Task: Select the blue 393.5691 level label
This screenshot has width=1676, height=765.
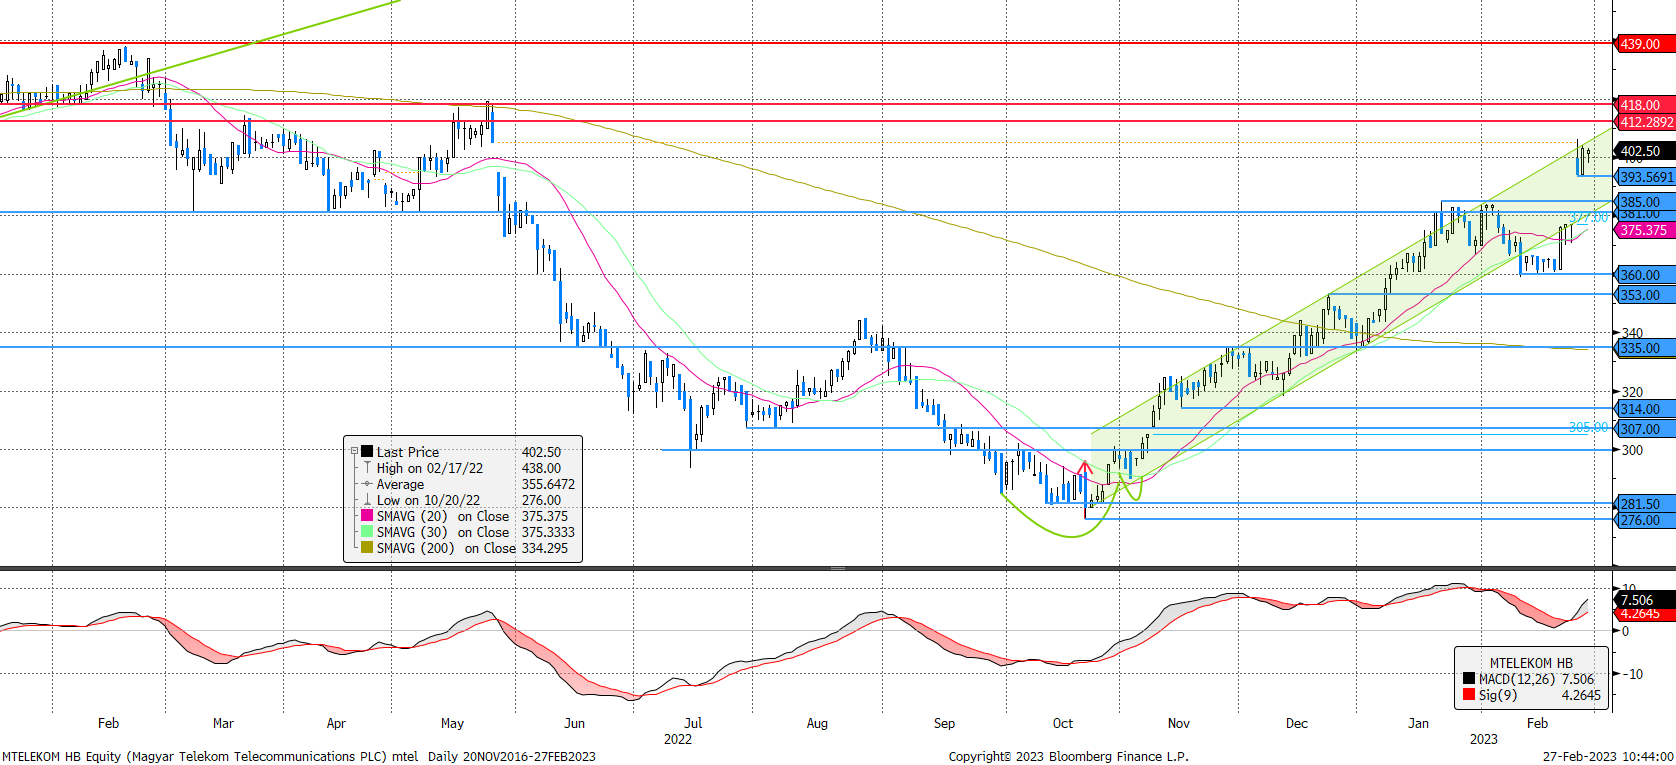Action: (x=1645, y=177)
